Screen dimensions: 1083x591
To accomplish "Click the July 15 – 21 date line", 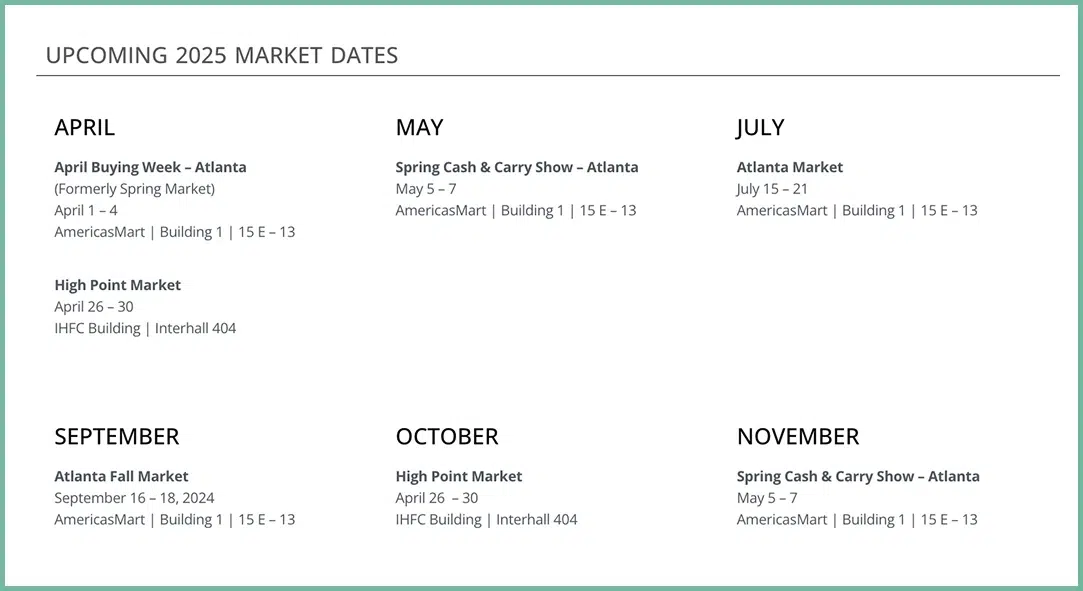I will pyautogui.click(x=772, y=189).
